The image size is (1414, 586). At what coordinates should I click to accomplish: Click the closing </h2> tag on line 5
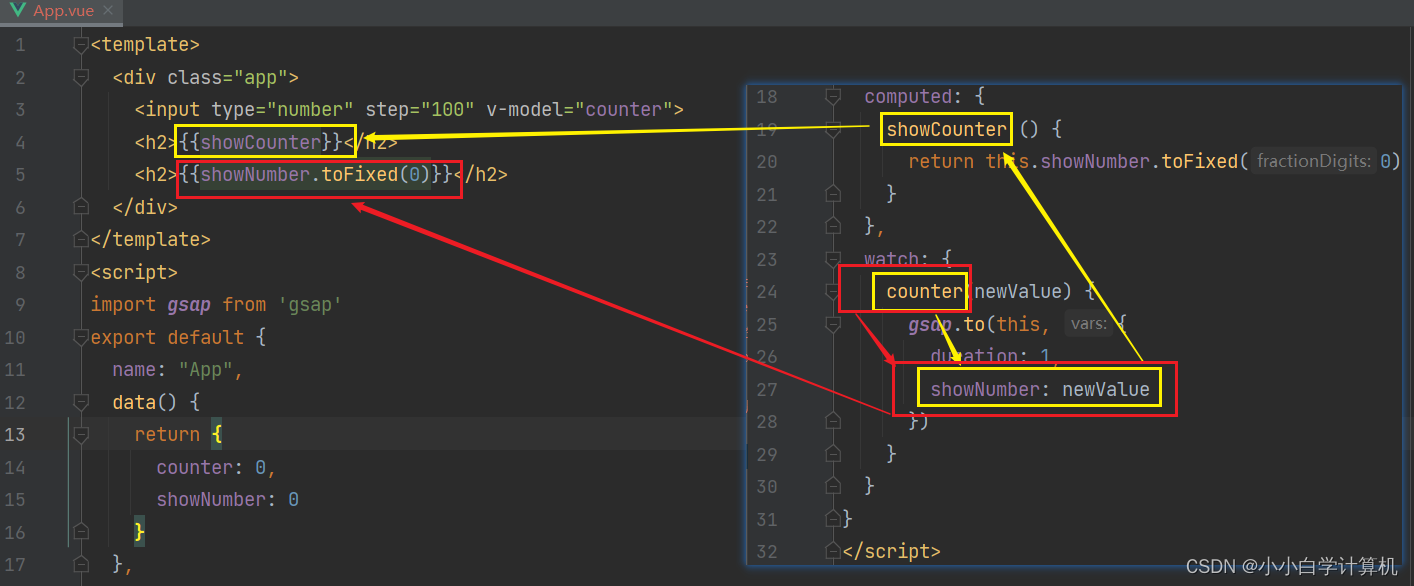tap(480, 175)
